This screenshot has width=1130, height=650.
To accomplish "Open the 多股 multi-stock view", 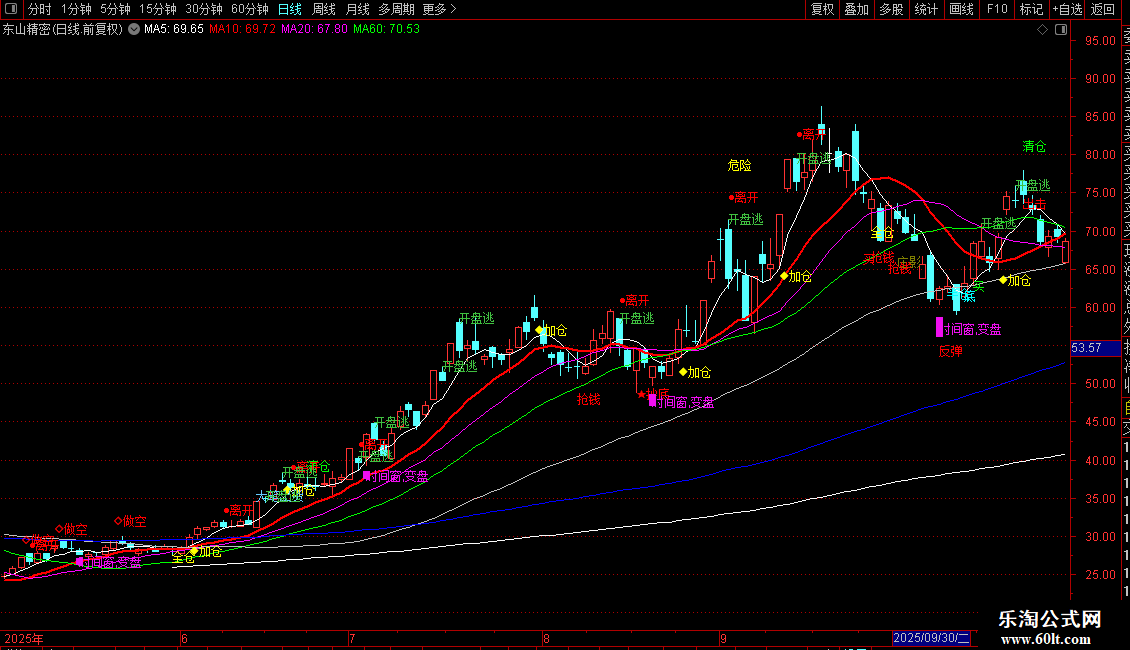I will tap(891, 9).
